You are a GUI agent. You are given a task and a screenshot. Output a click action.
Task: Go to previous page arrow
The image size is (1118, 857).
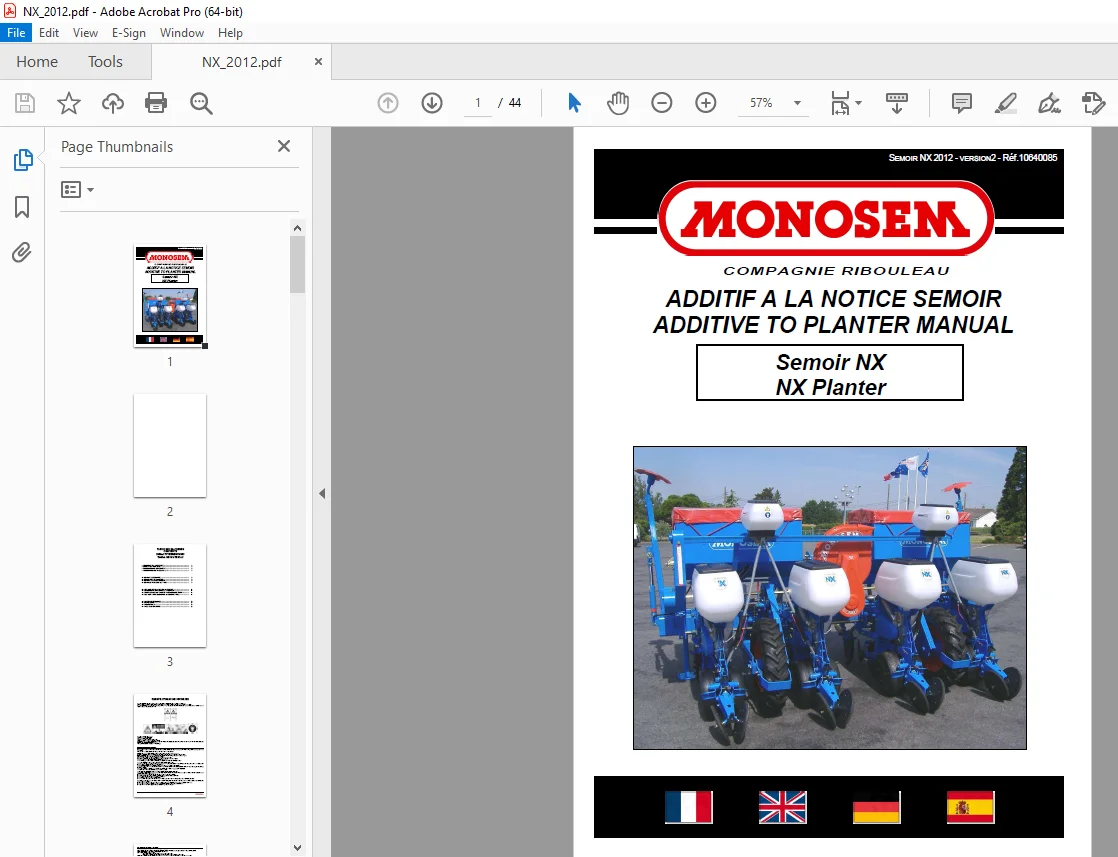coord(388,103)
